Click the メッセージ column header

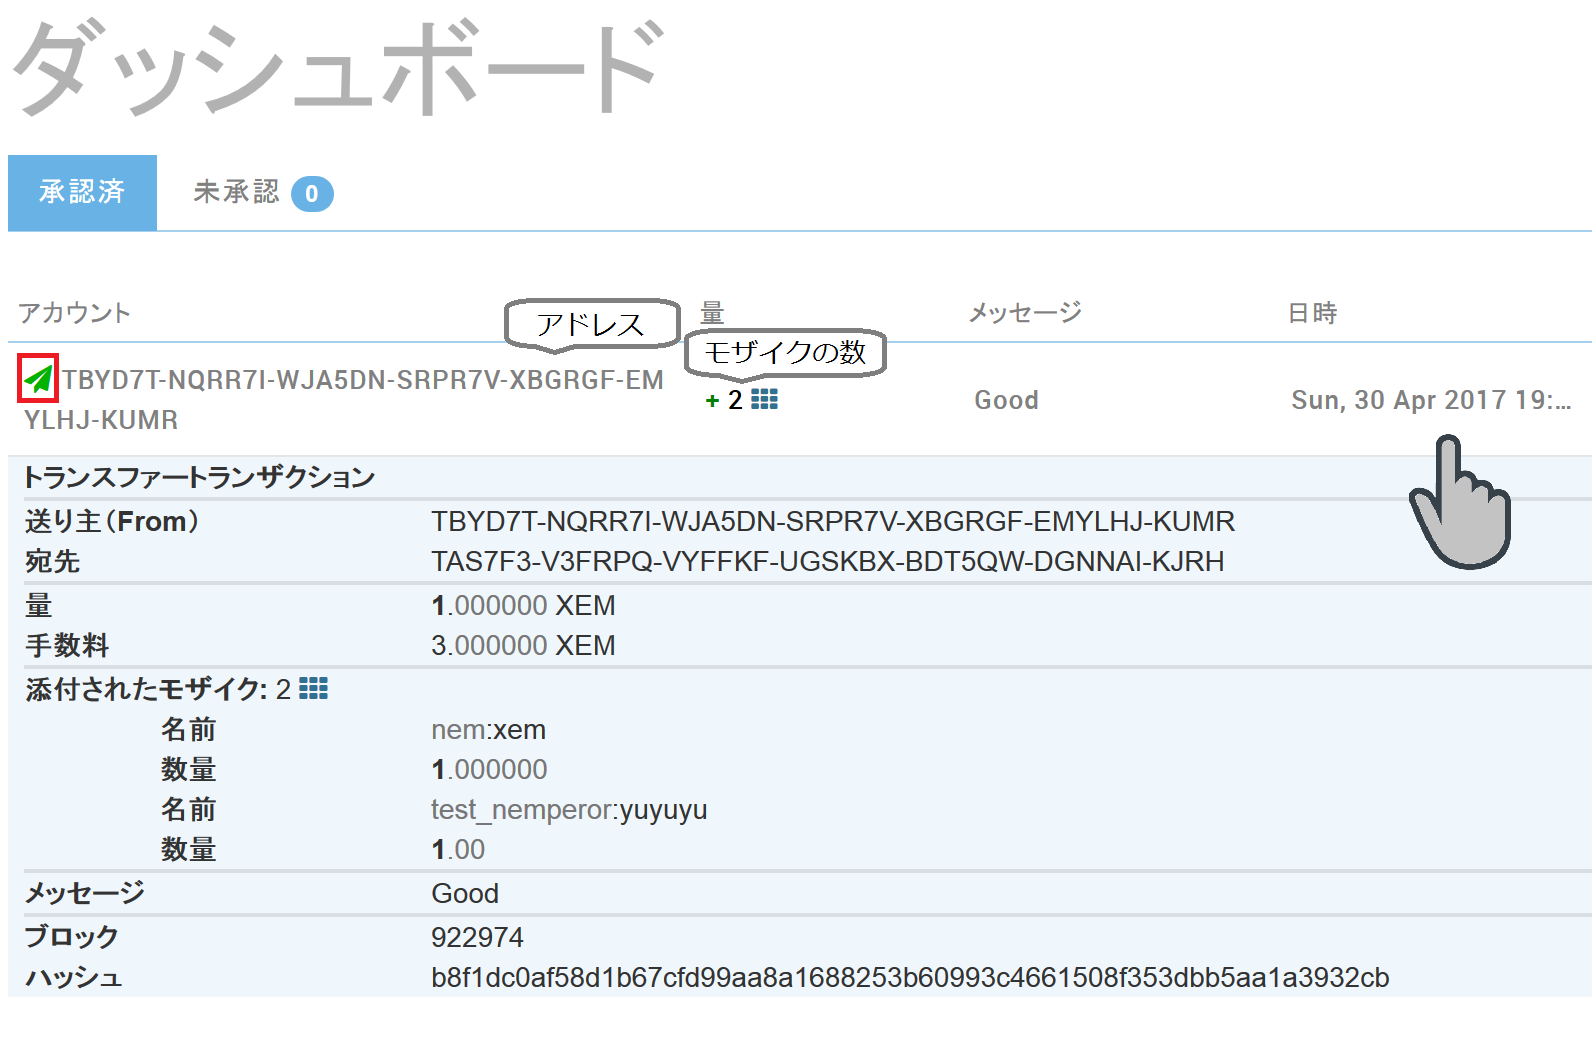click(1025, 313)
